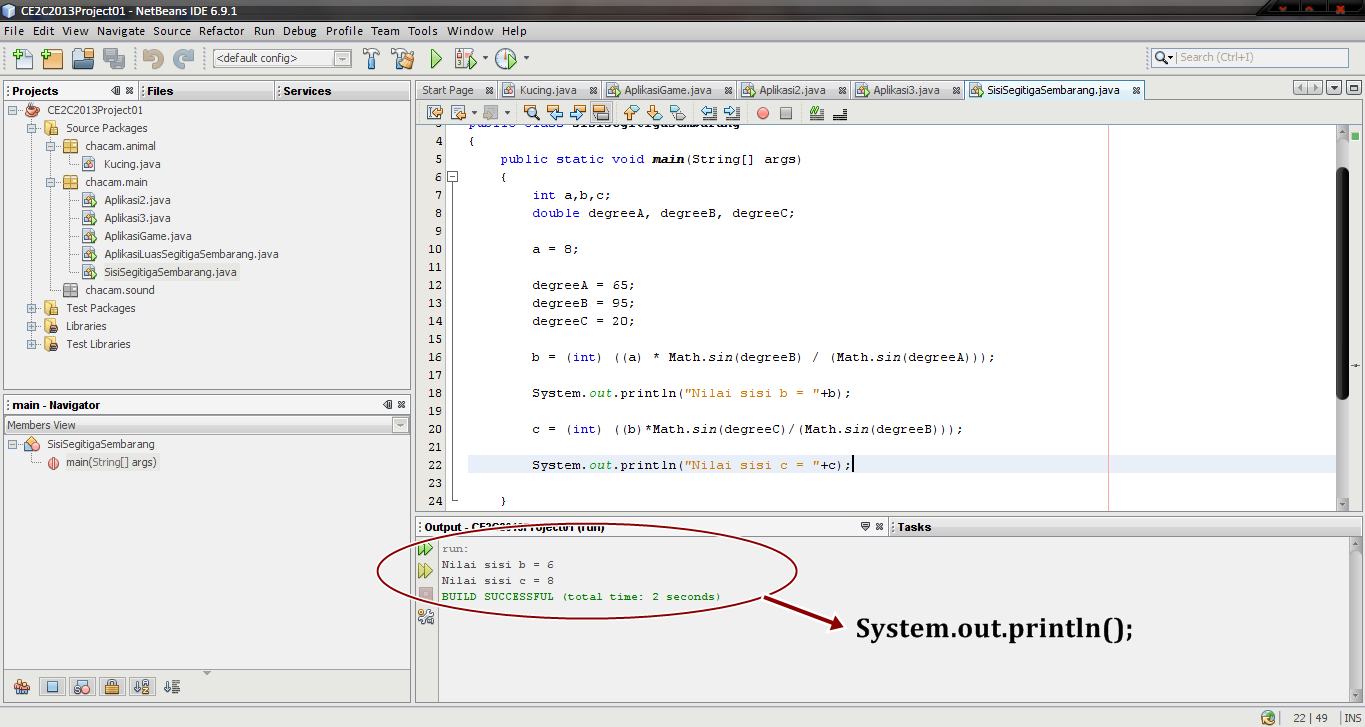Screen dimensions: 1365x727
Task: Click the Find Selection magnifier icon
Action: coord(532,113)
